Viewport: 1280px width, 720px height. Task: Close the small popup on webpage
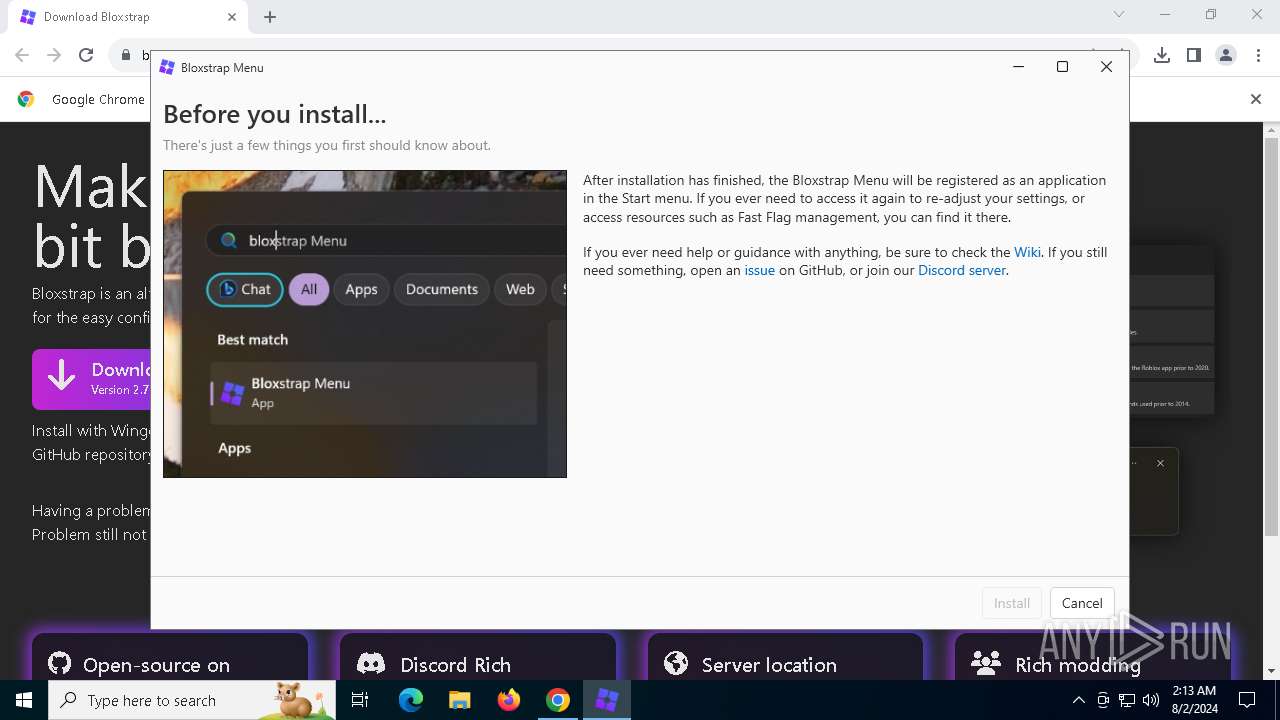pos(1160,463)
